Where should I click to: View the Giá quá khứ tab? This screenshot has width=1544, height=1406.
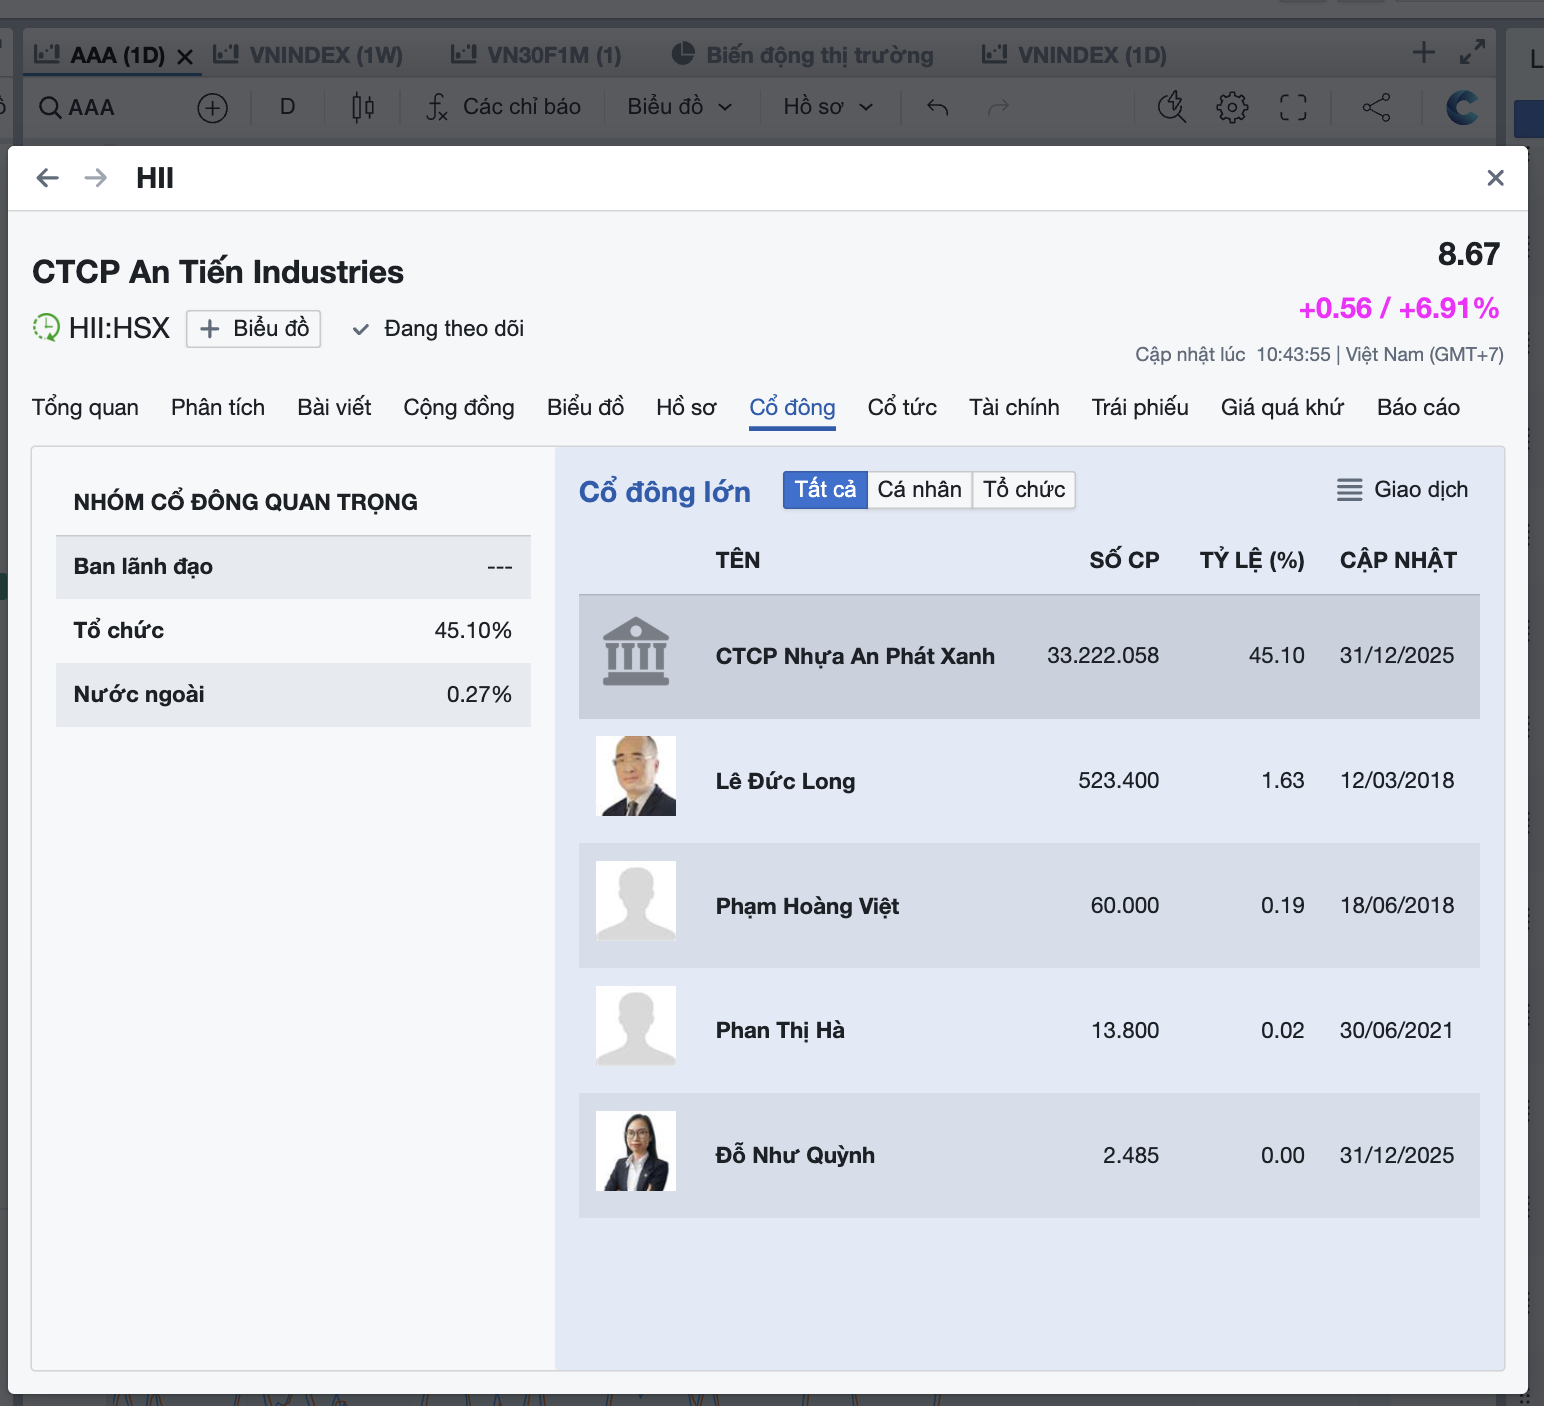click(x=1282, y=408)
